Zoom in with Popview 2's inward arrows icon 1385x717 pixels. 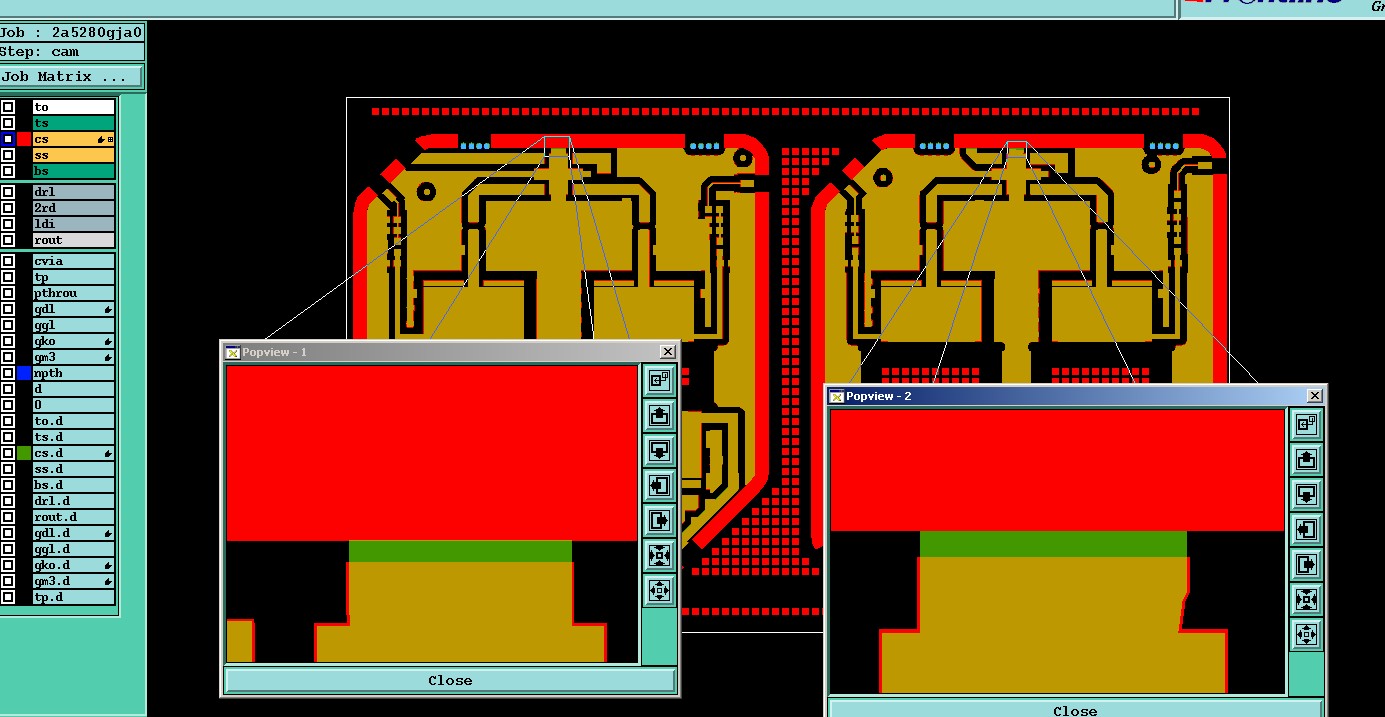coord(1306,599)
